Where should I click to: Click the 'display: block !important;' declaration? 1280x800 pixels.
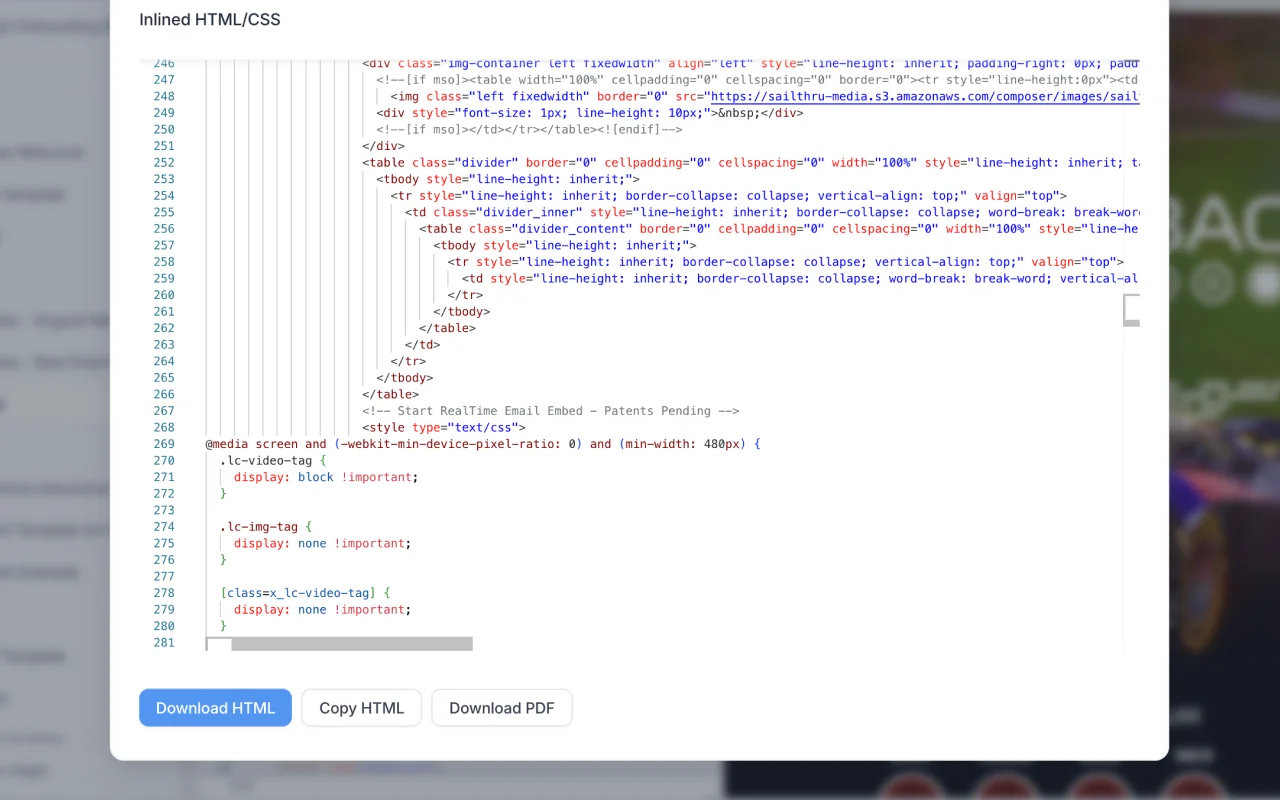pos(326,477)
